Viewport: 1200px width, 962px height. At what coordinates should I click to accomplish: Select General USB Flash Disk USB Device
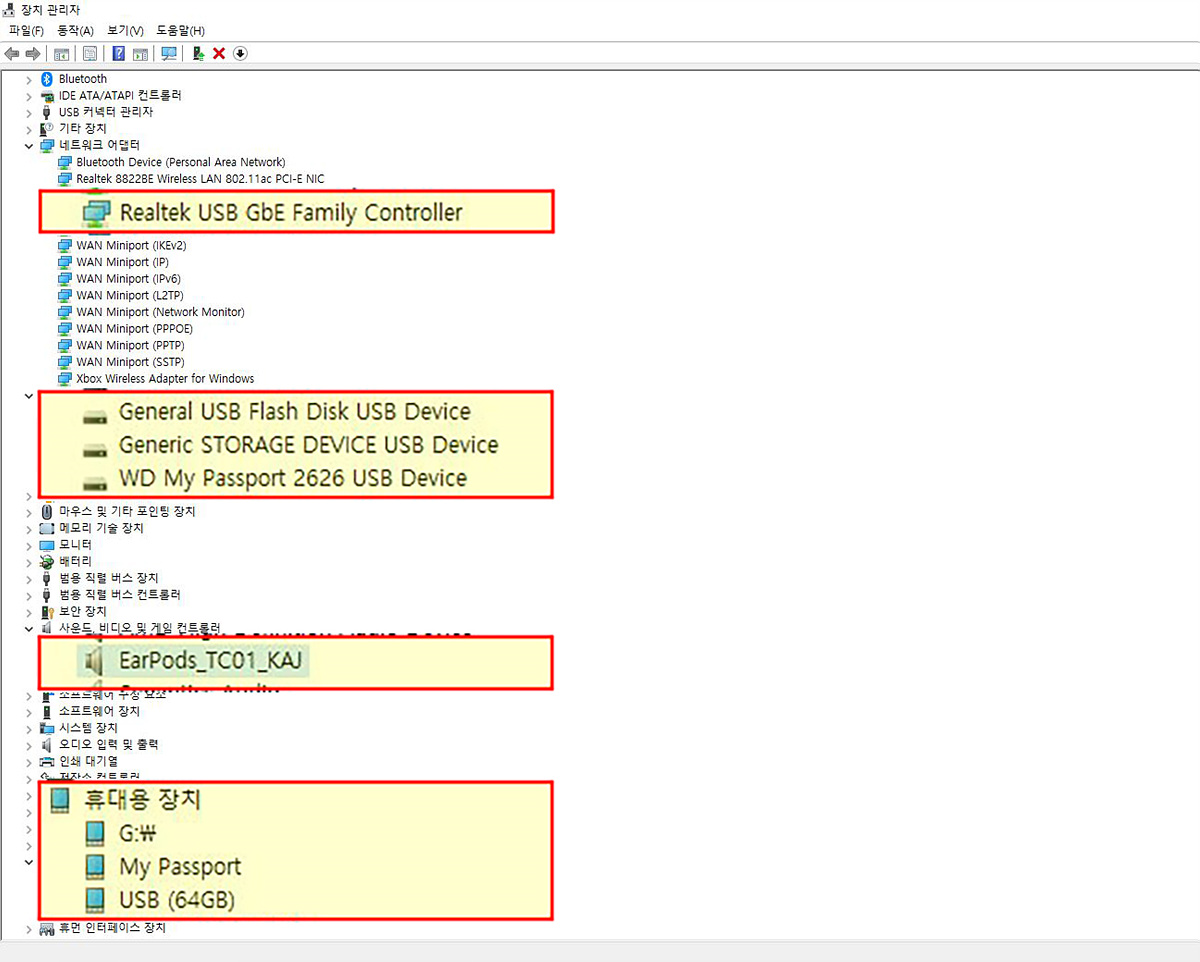tap(294, 411)
